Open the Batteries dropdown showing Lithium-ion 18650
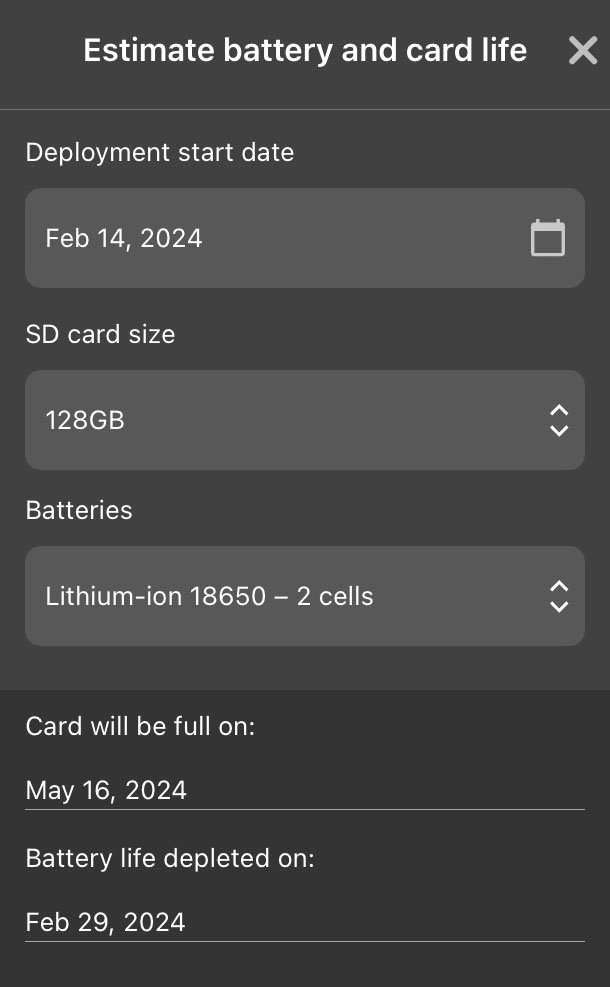Image resolution: width=610 pixels, height=987 pixels. [x=305, y=596]
